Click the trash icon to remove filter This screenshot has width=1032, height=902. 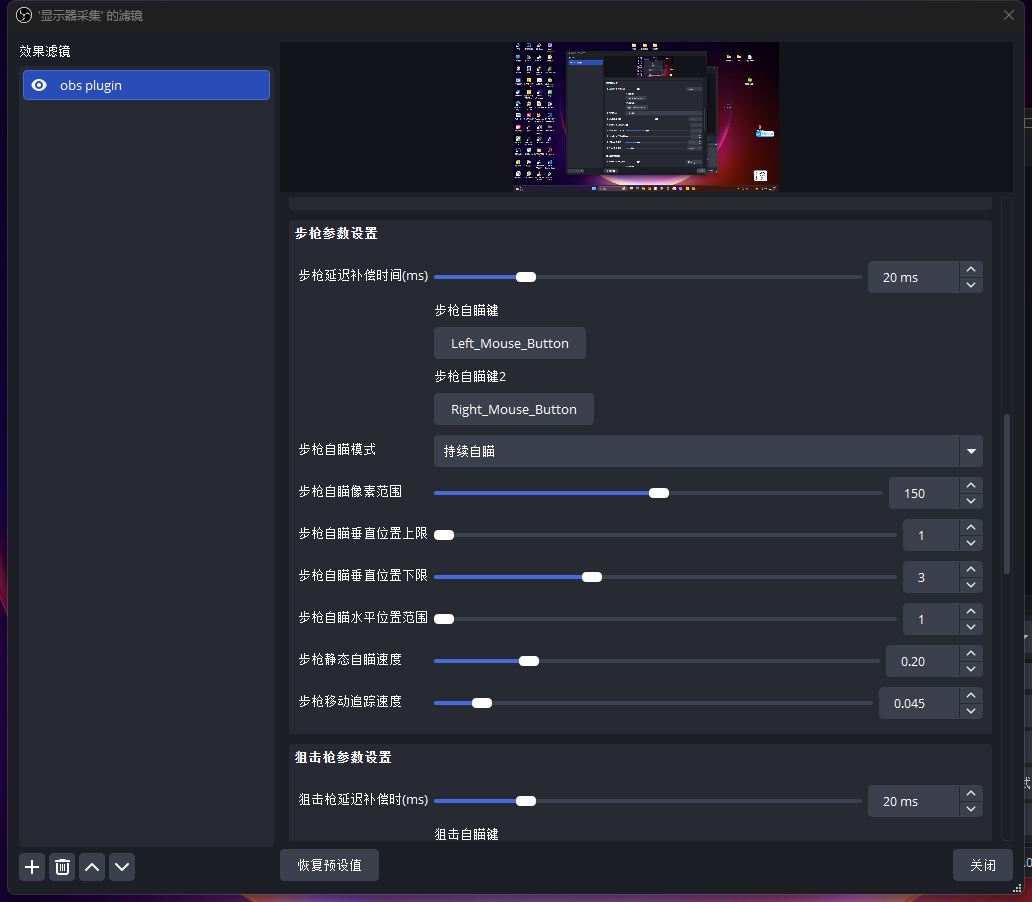62,867
